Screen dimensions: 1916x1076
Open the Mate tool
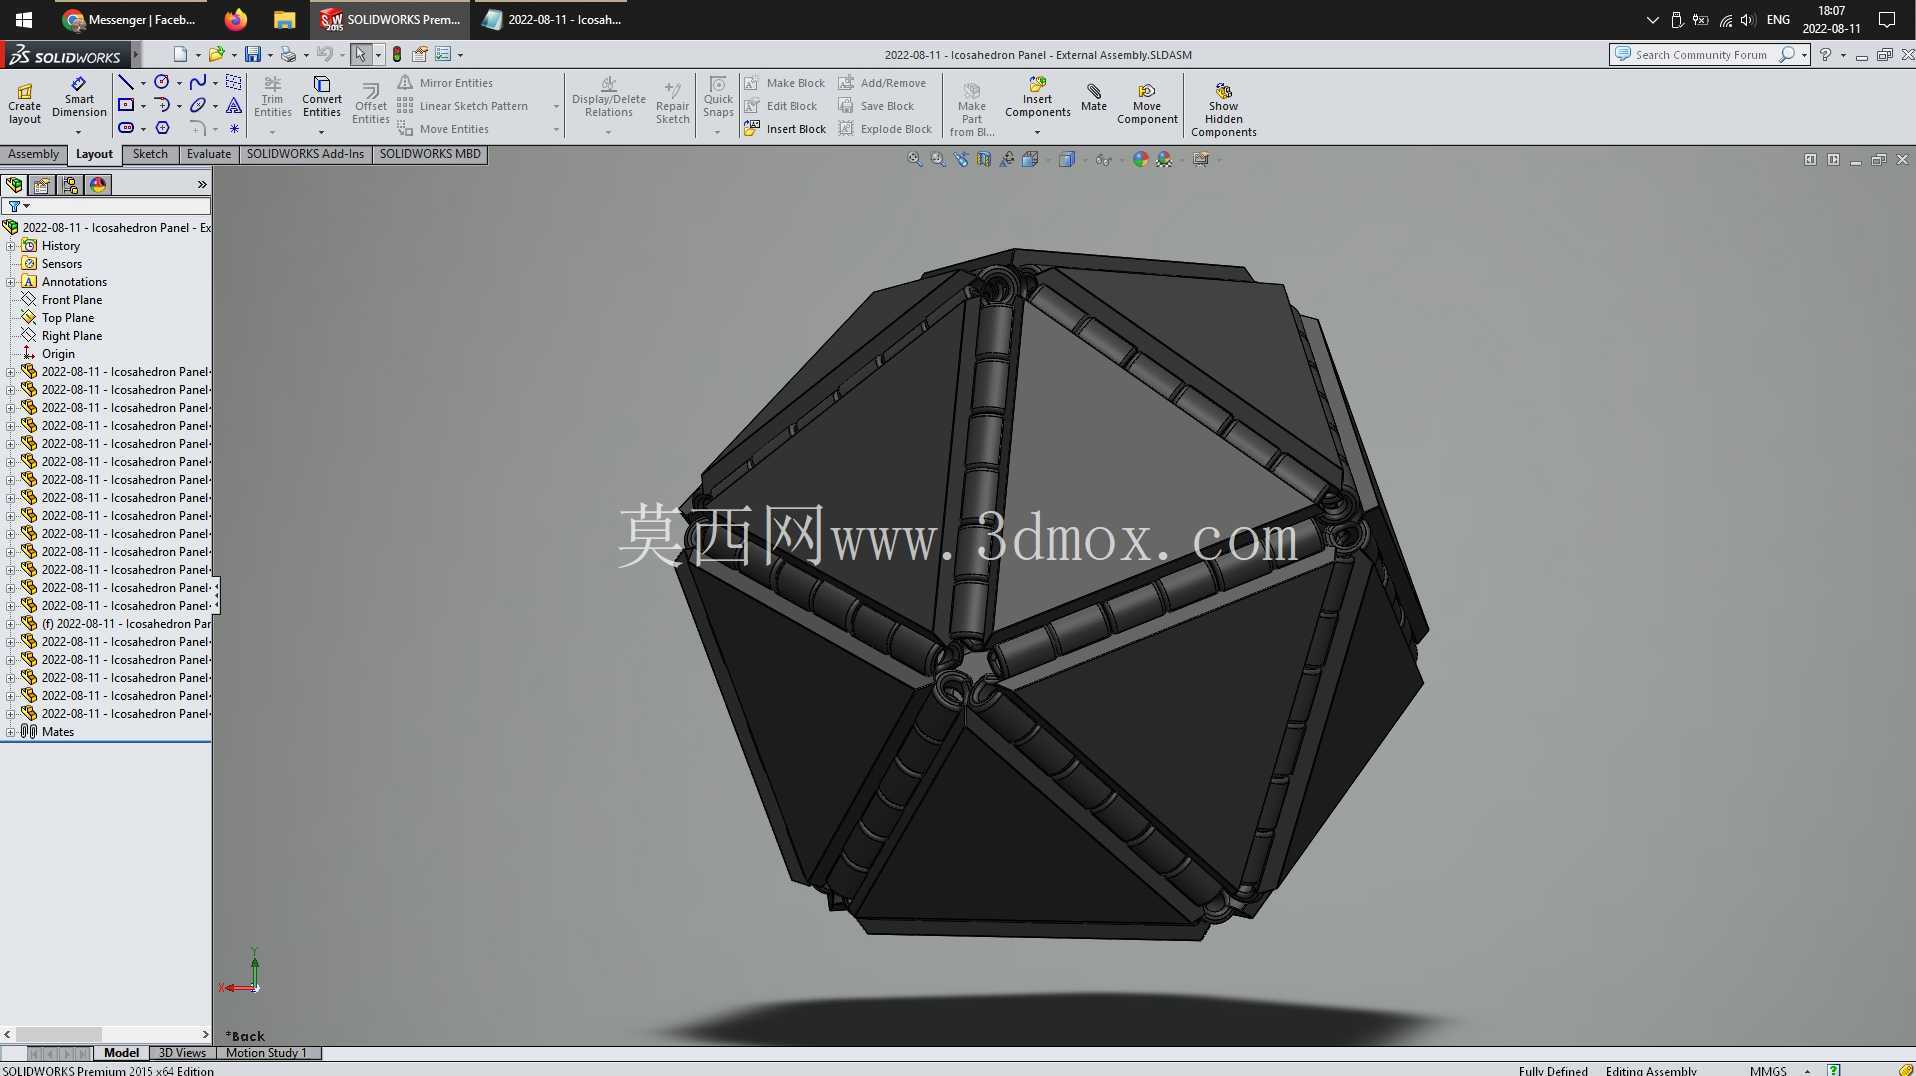coord(1094,97)
